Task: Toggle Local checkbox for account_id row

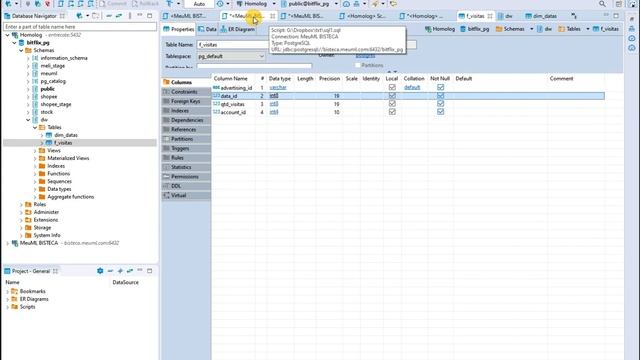Action: click(x=392, y=112)
